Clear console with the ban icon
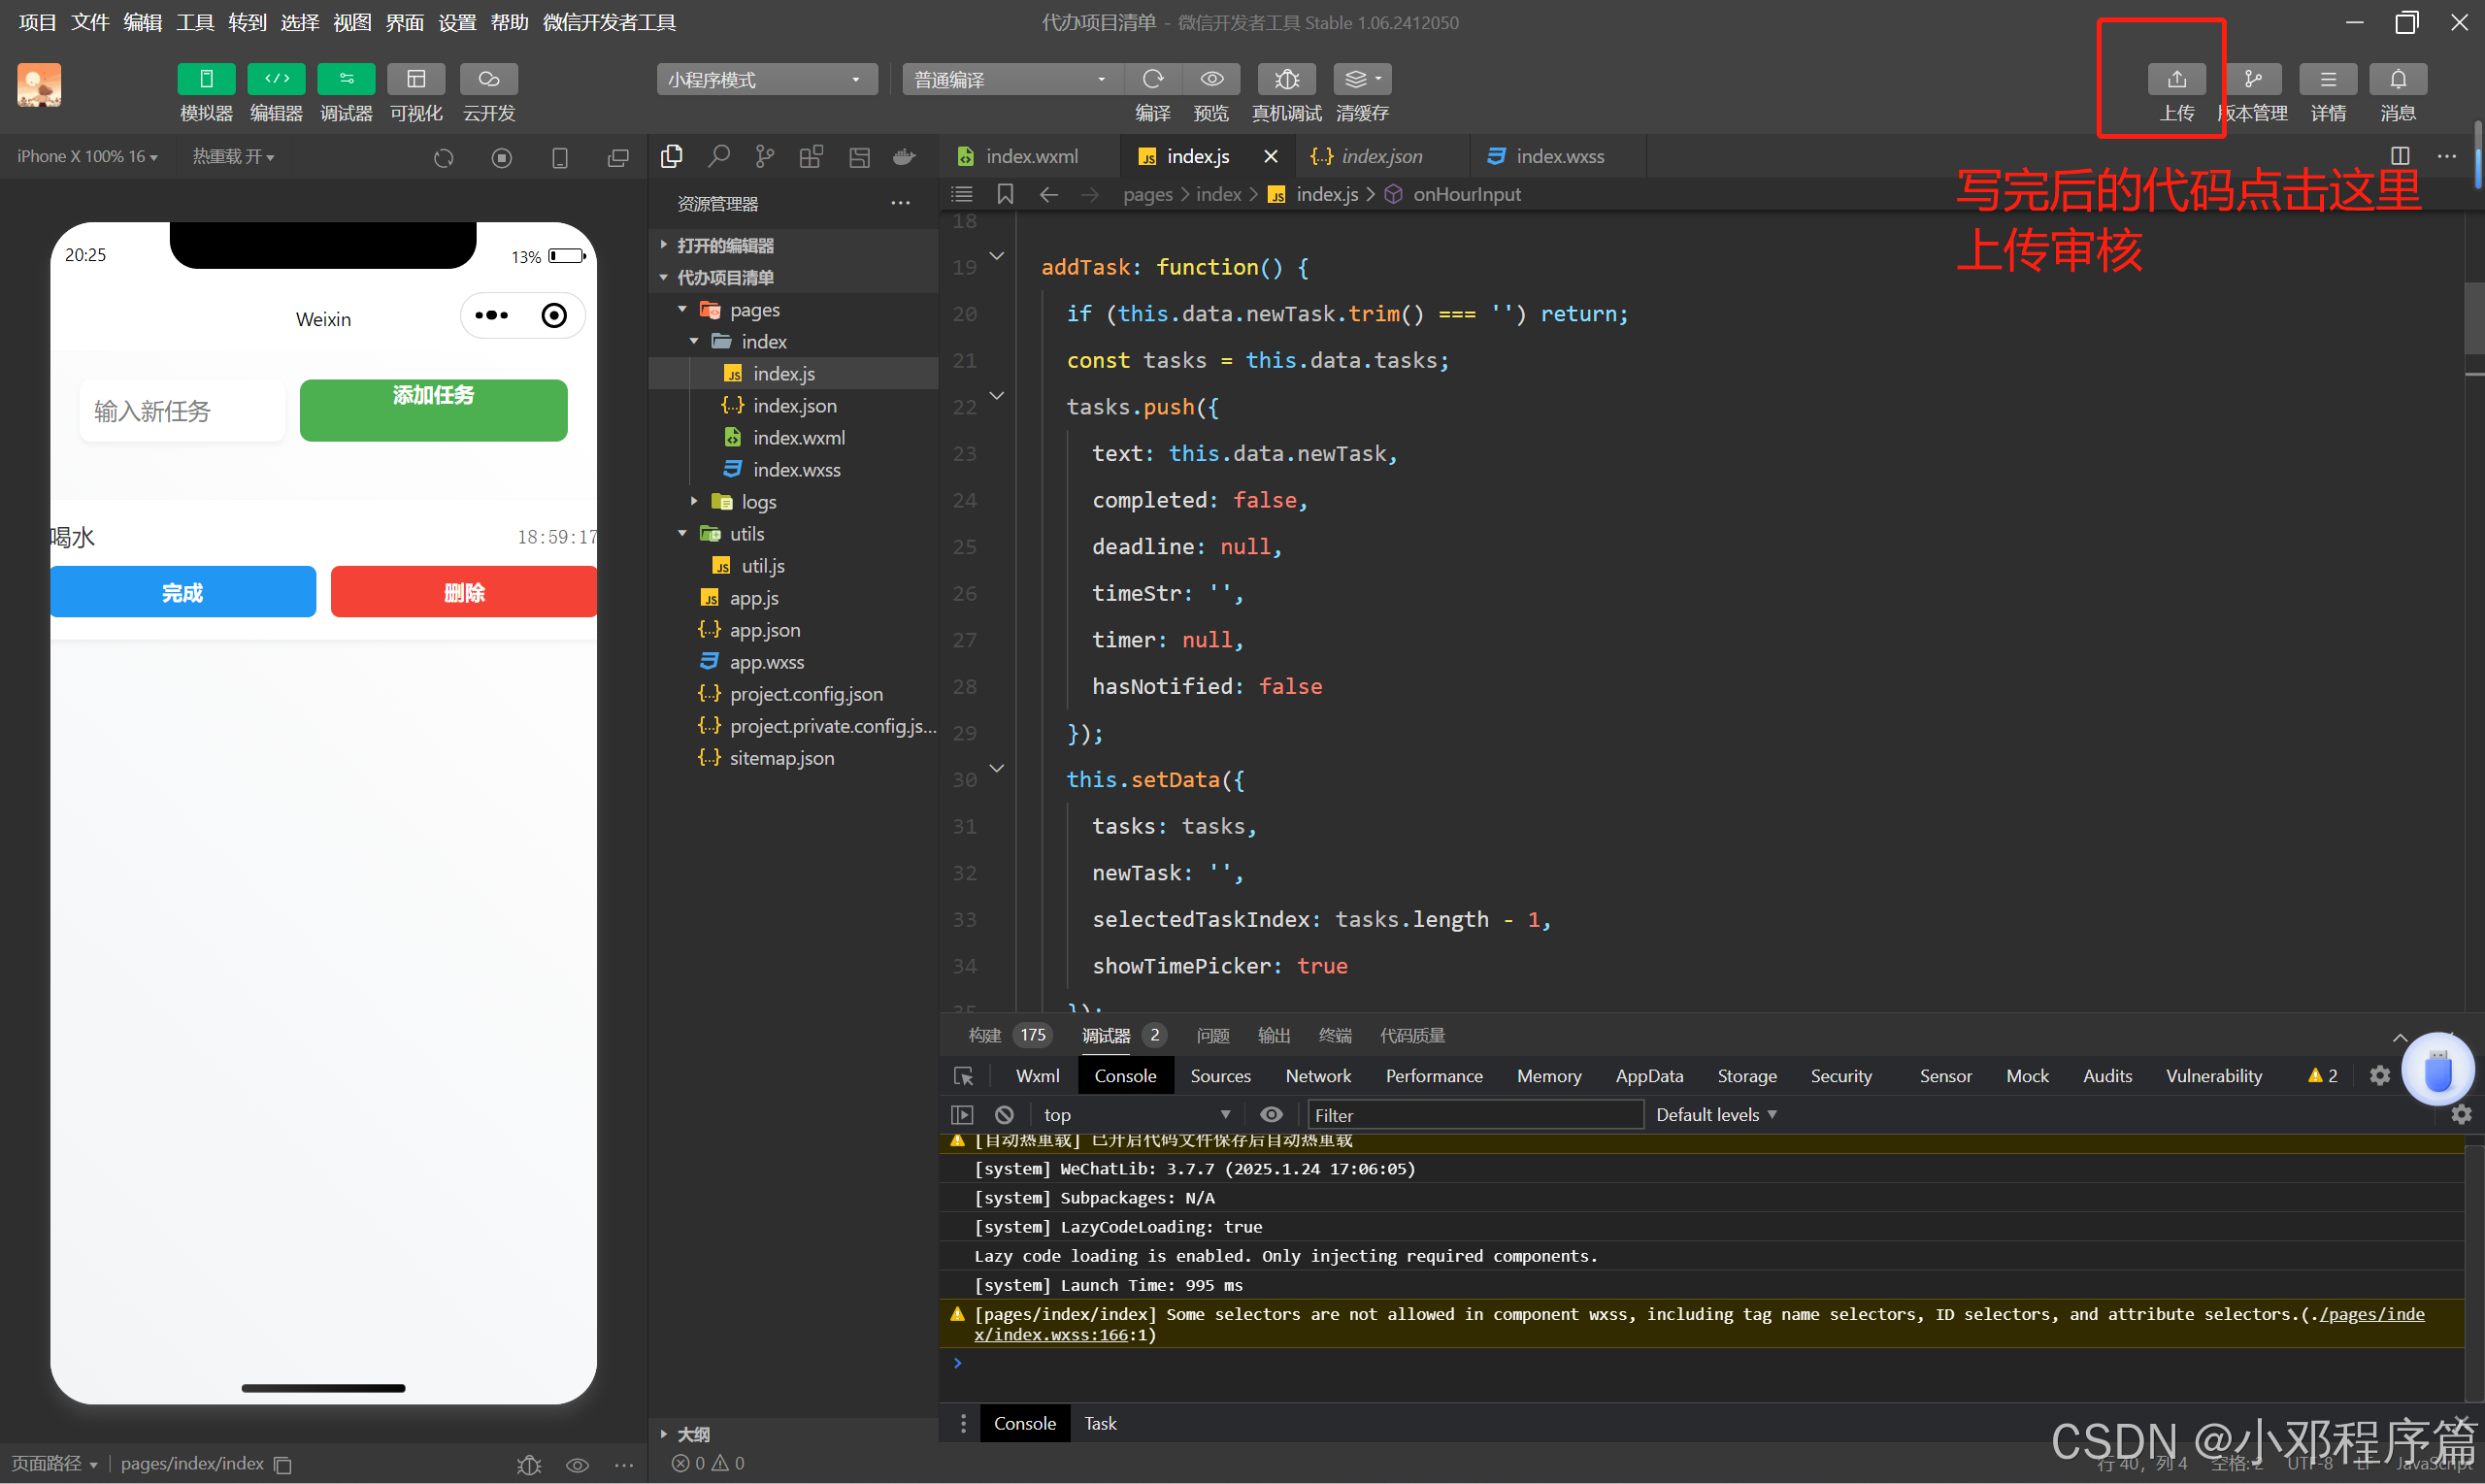Screen dimensions: 2485x1484 tap(1004, 1114)
